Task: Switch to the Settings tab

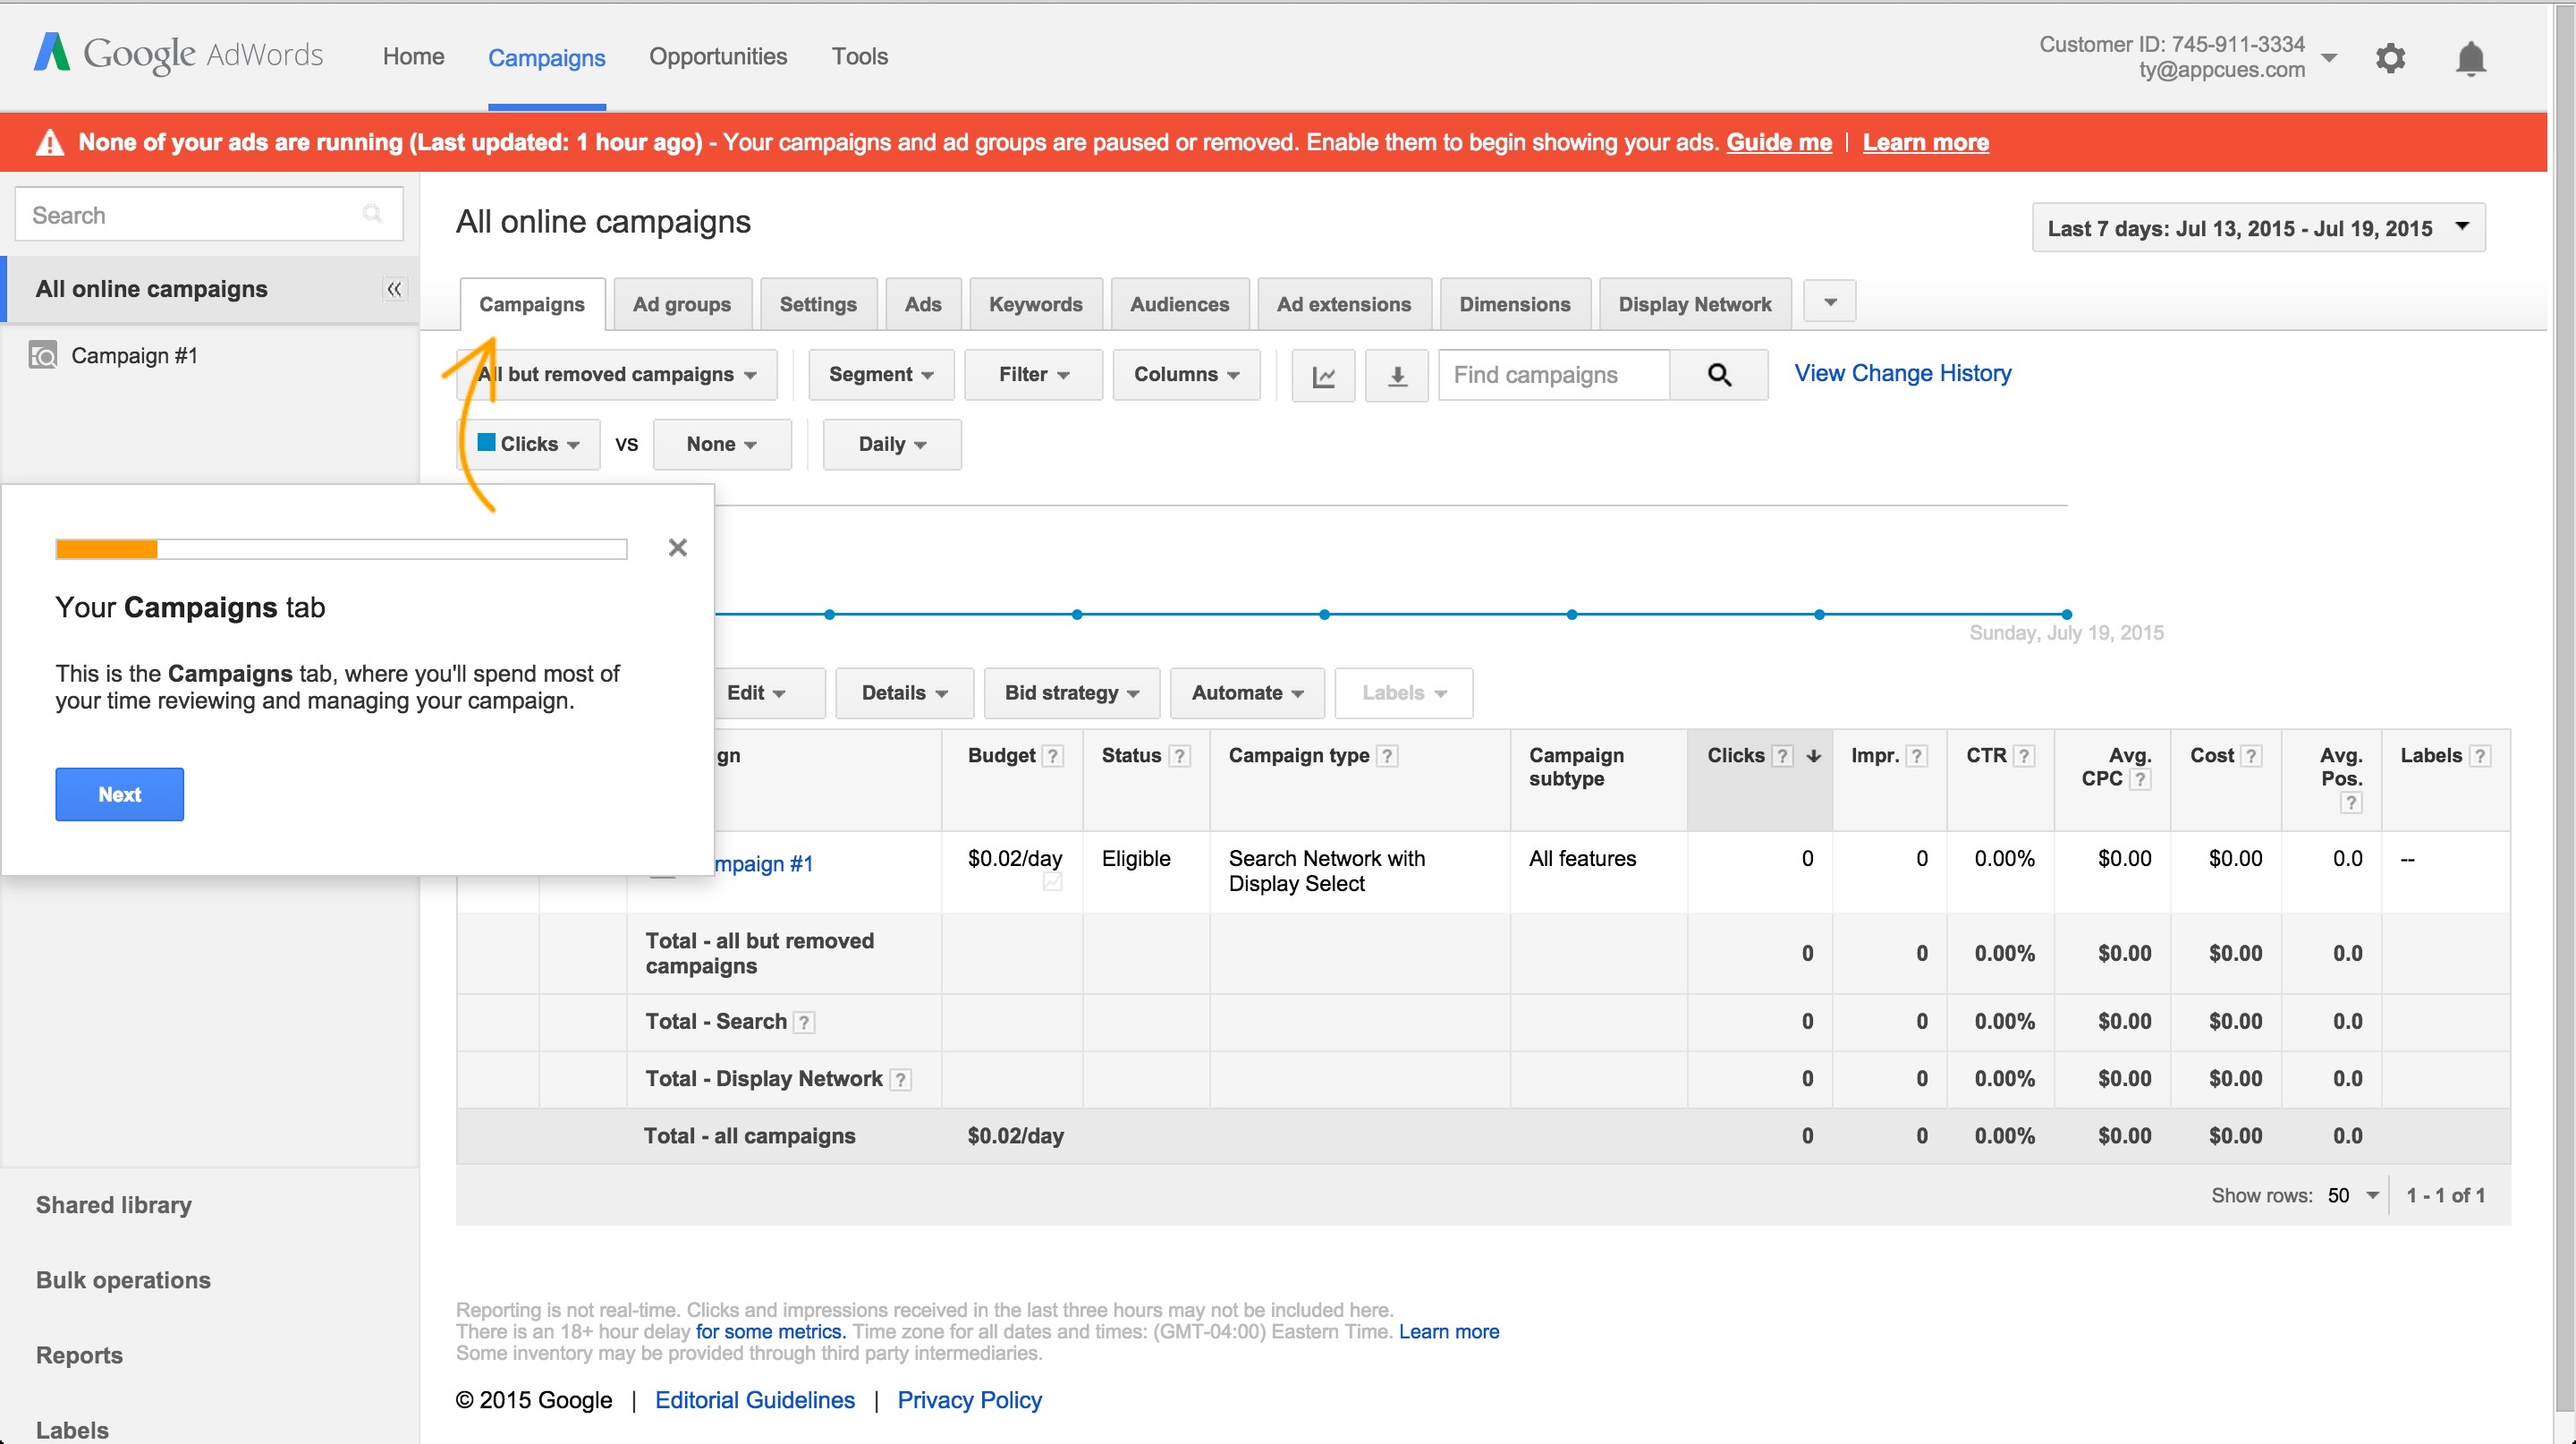Action: [818, 305]
